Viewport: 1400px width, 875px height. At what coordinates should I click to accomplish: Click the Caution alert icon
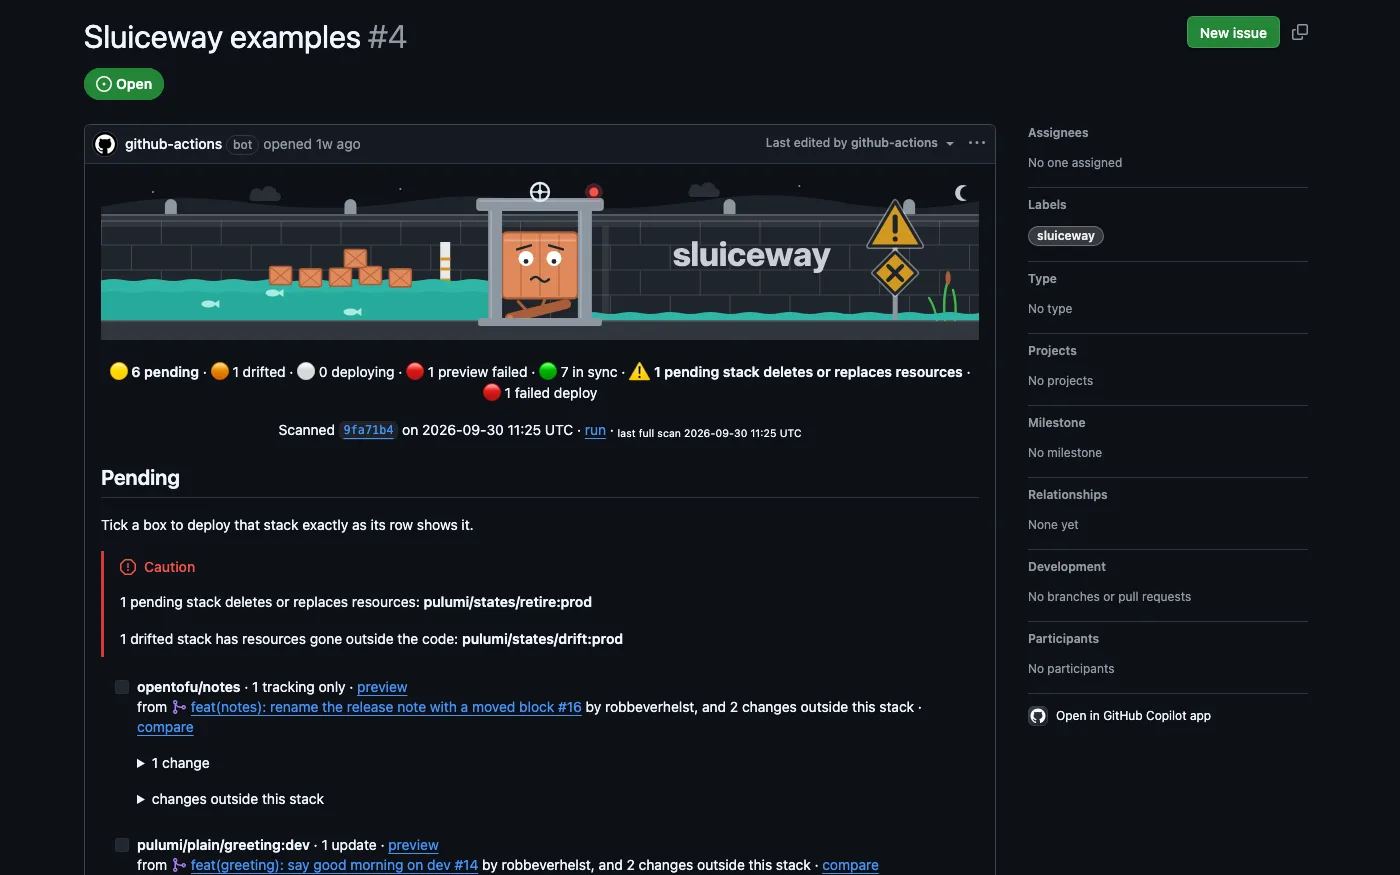(x=128, y=567)
